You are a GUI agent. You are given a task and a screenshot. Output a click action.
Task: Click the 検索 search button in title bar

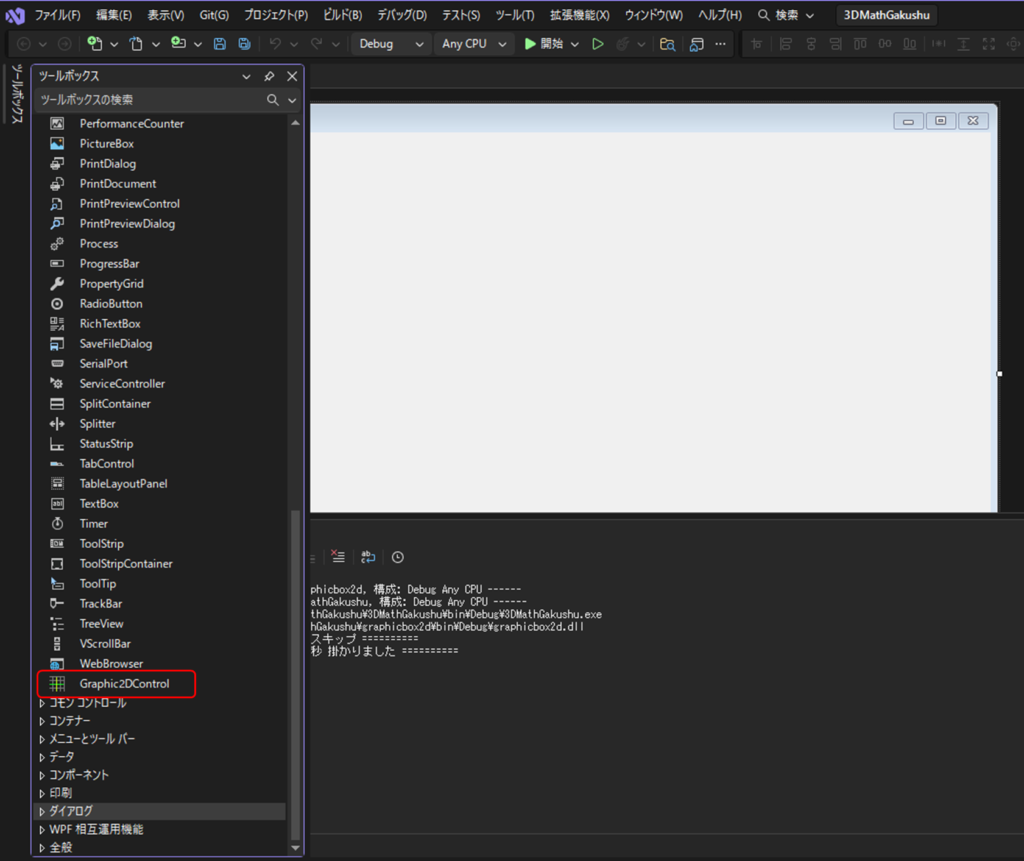pyautogui.click(x=786, y=15)
